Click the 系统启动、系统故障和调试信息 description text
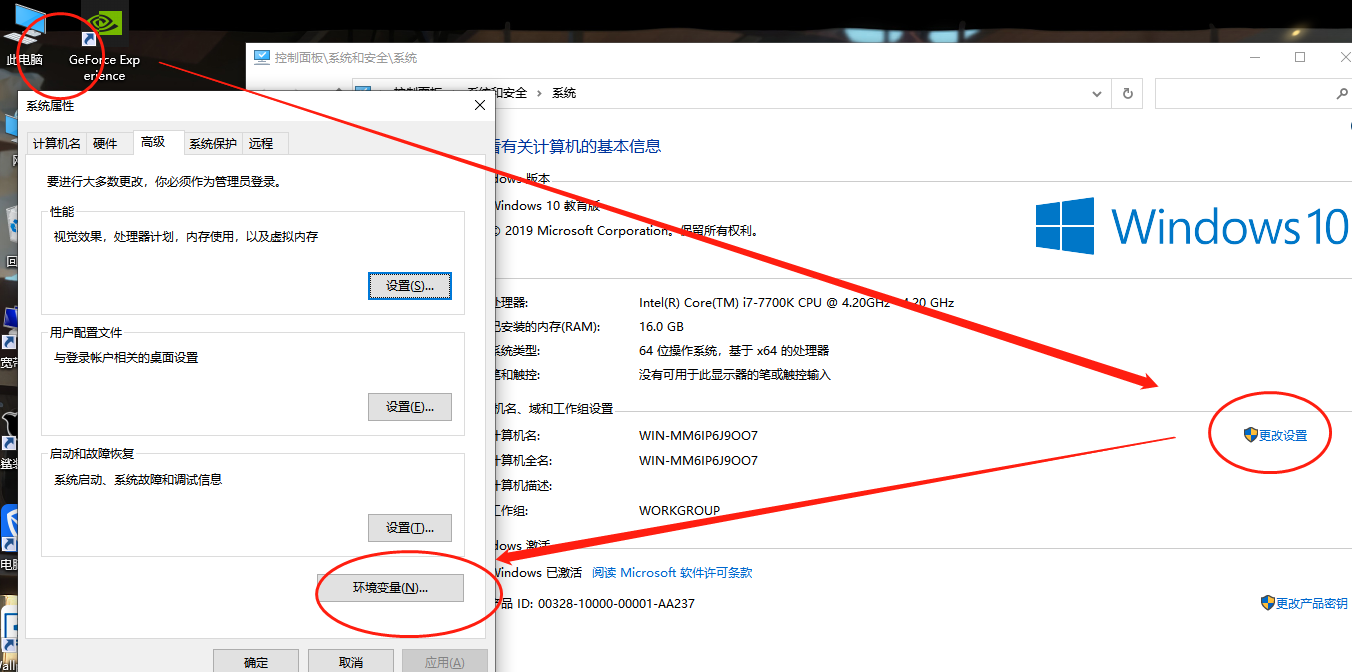 click(138, 479)
